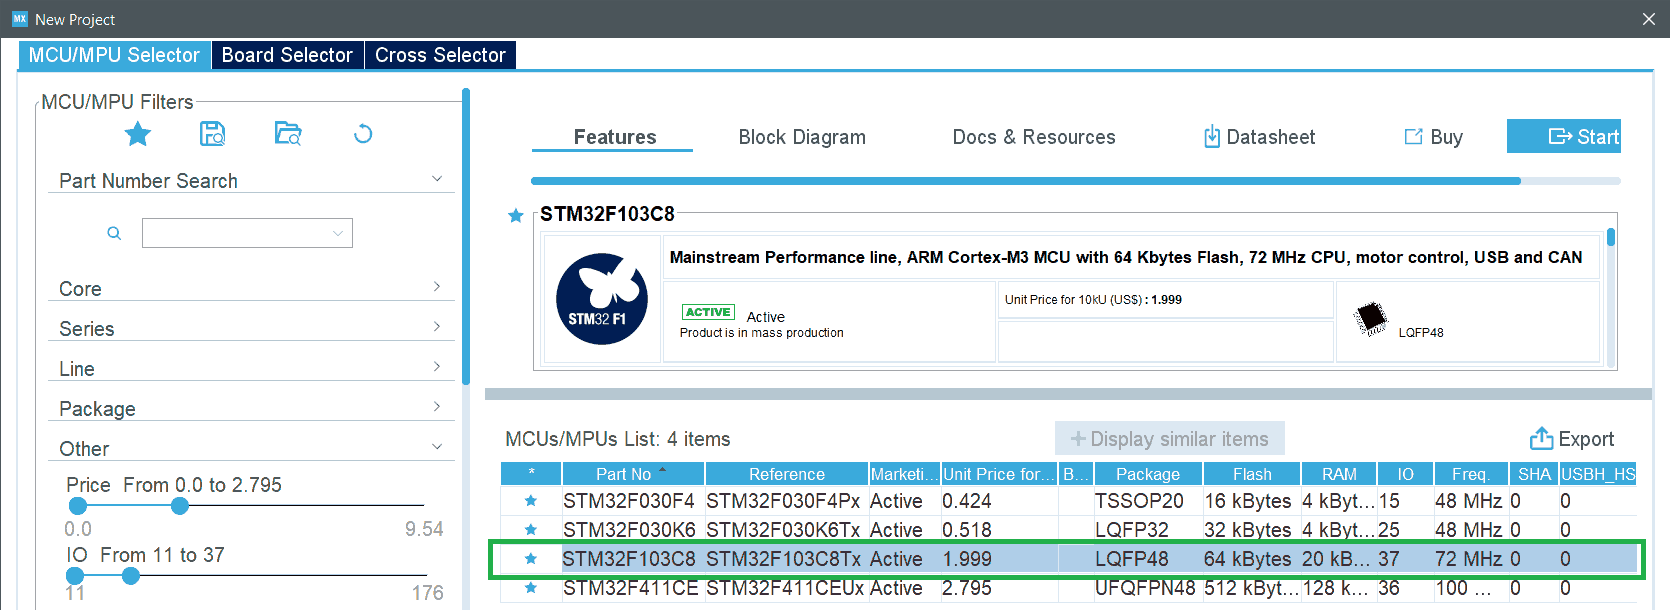Open the Datasheet link

(1259, 137)
